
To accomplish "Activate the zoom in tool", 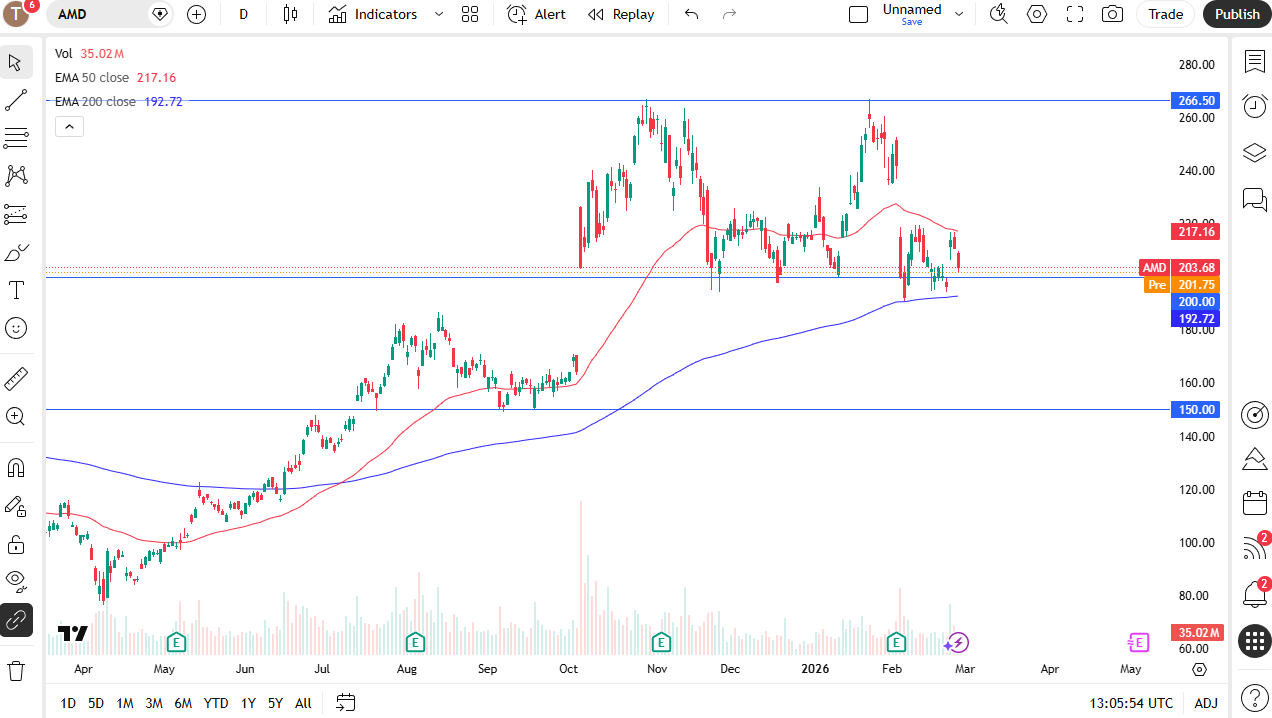I will point(16,416).
